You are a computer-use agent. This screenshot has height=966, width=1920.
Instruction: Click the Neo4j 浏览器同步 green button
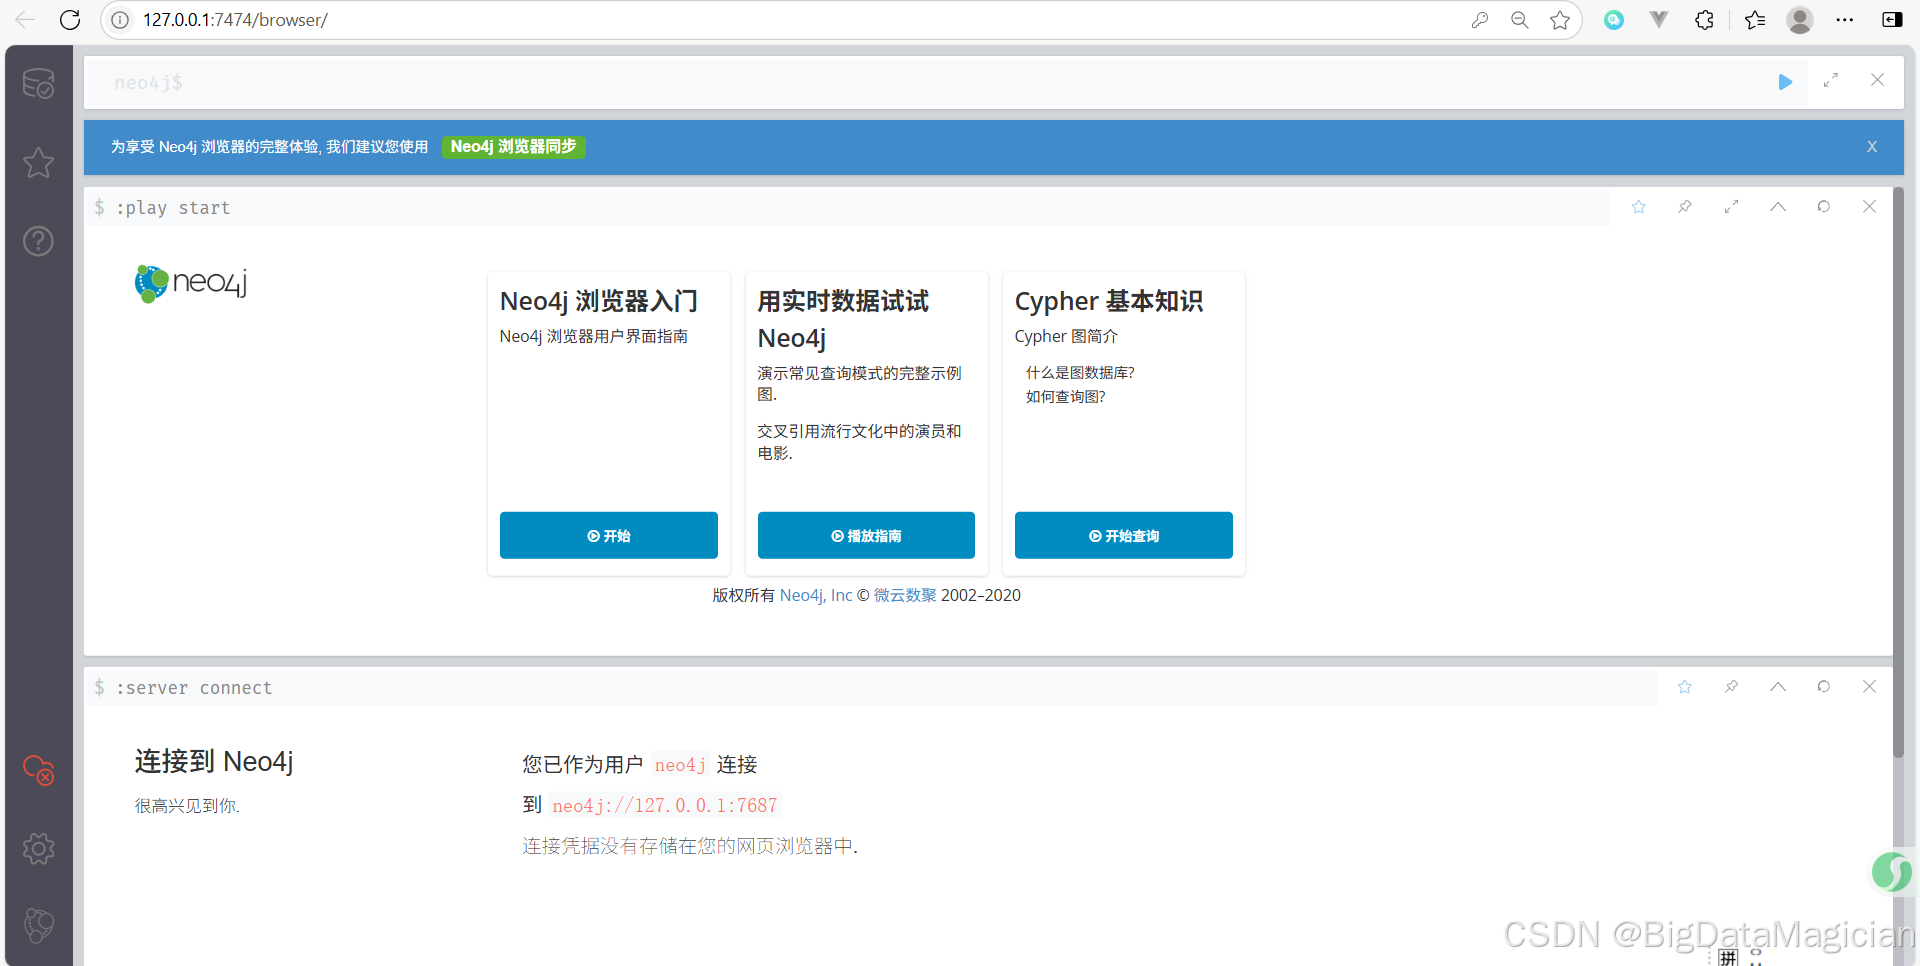pos(513,147)
